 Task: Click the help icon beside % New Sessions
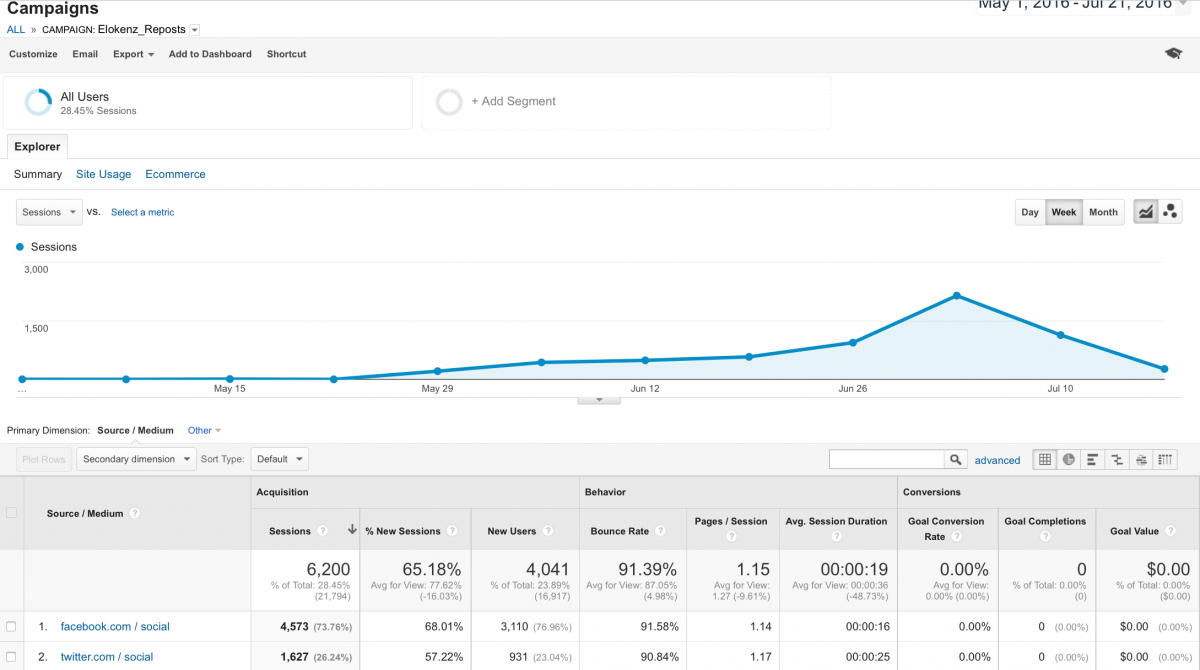point(452,531)
